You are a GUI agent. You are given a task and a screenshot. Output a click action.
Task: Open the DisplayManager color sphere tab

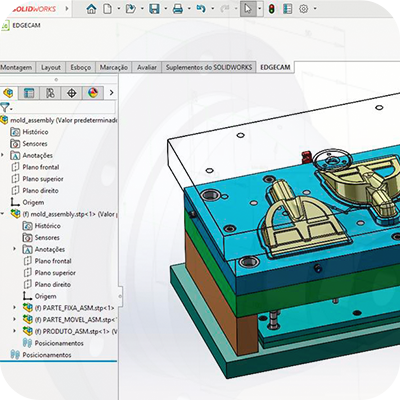[93, 93]
